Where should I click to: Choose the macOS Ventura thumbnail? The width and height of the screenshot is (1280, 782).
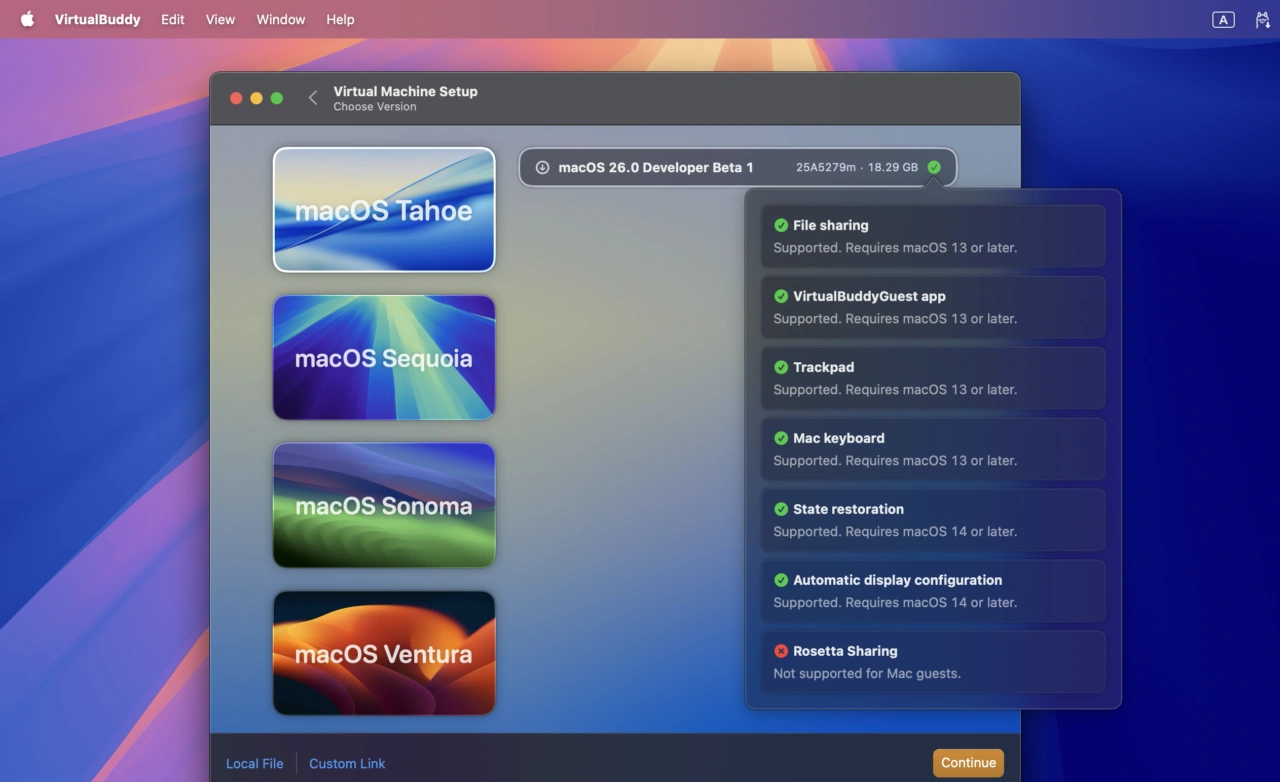384,653
